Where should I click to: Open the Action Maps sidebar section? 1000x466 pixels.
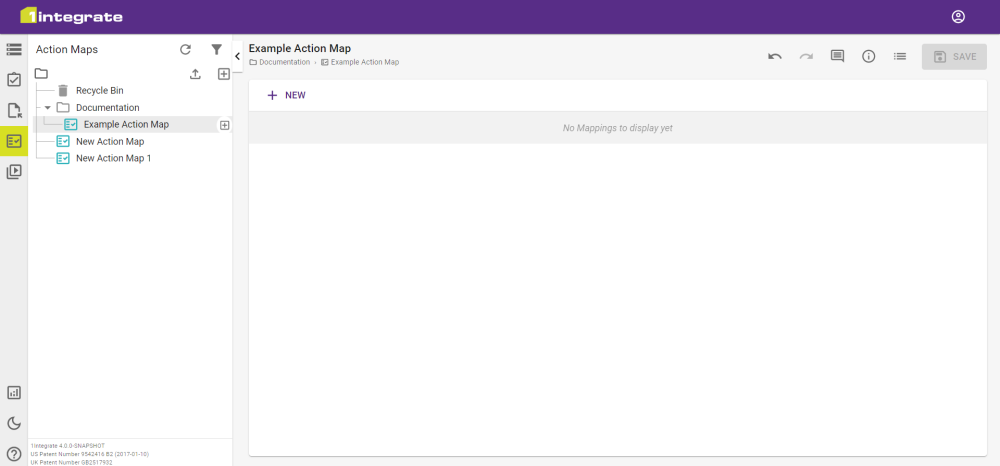click(14, 141)
